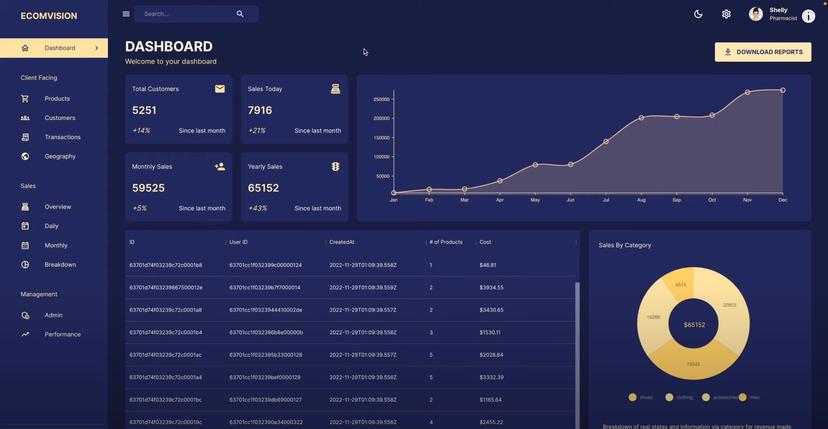Click the Download Reports button

click(763, 52)
